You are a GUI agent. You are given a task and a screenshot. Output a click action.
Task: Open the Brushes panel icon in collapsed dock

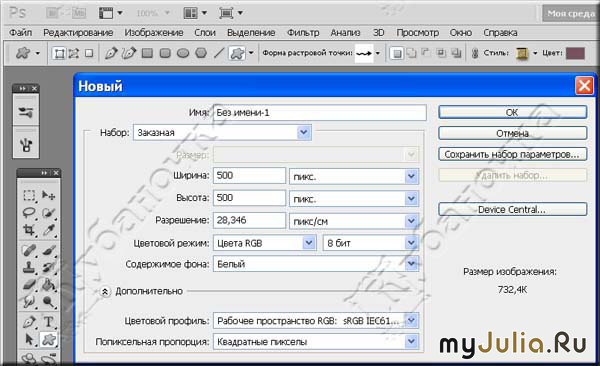point(26,112)
